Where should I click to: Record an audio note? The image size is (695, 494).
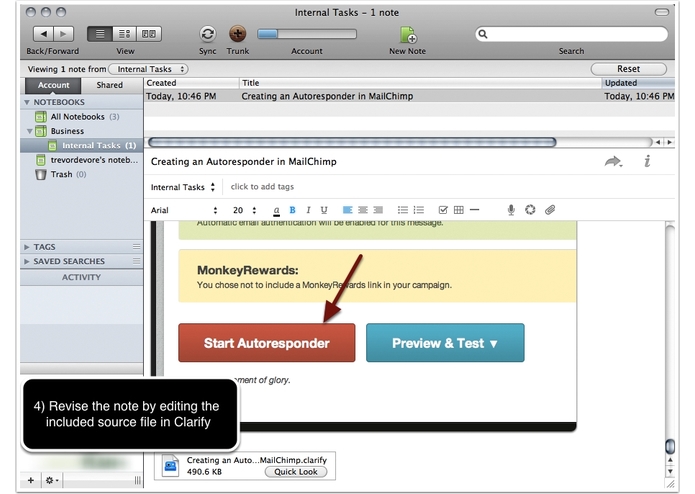(x=511, y=210)
